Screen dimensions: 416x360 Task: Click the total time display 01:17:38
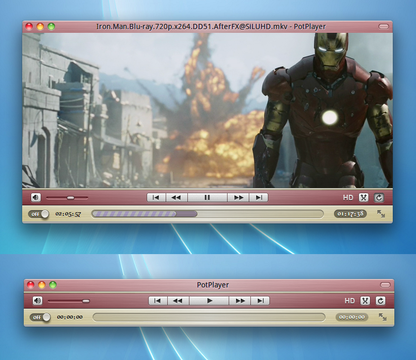[350, 214]
